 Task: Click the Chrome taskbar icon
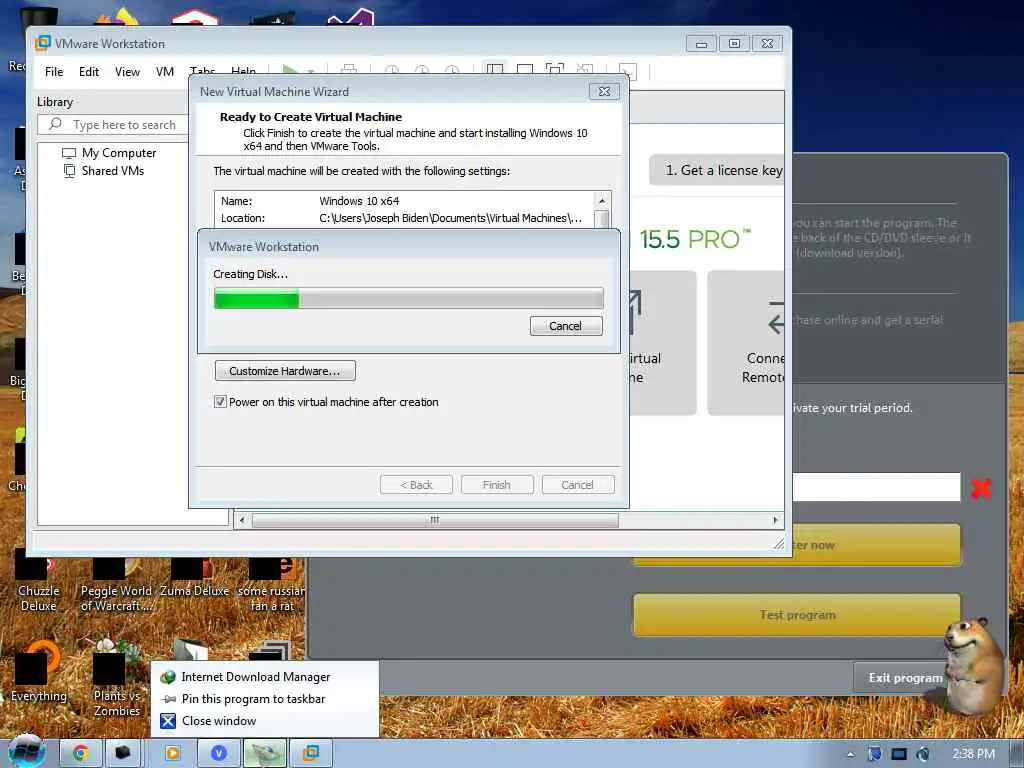(80, 753)
